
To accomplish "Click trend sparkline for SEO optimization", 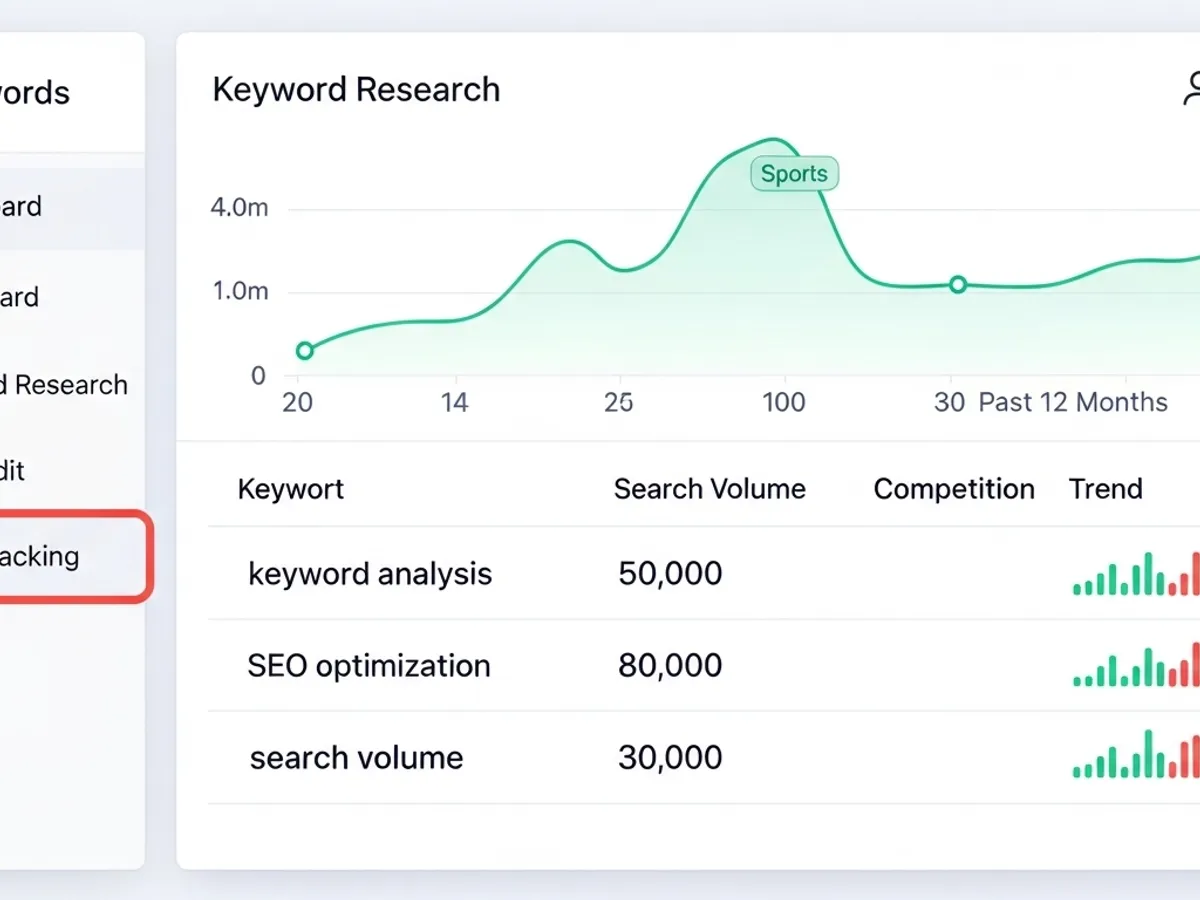I will pos(1136,667).
